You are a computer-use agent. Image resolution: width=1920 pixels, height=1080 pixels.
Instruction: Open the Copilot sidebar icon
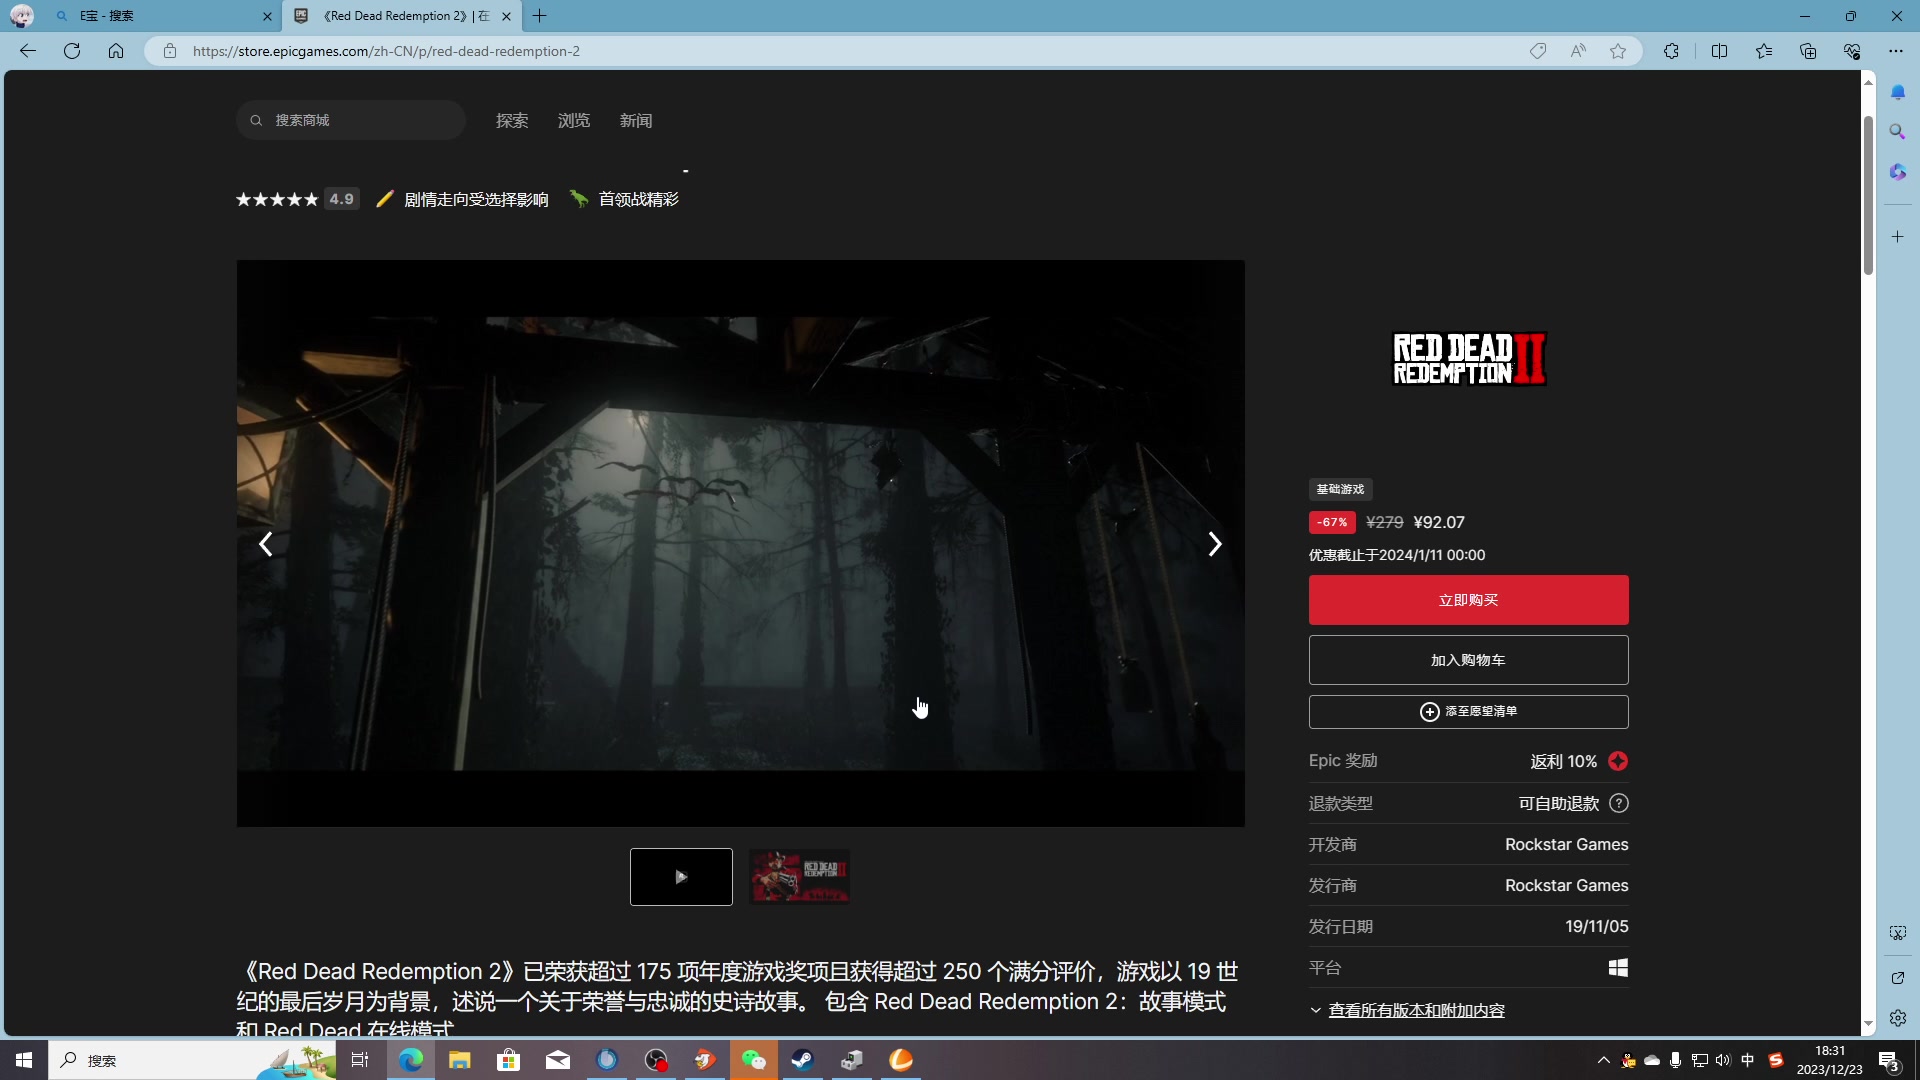pos(1898,172)
